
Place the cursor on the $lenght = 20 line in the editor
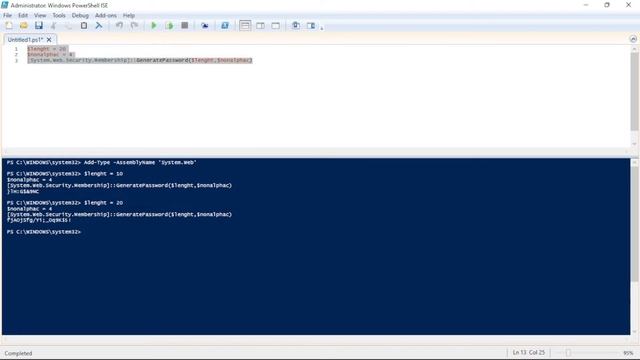(47, 49)
